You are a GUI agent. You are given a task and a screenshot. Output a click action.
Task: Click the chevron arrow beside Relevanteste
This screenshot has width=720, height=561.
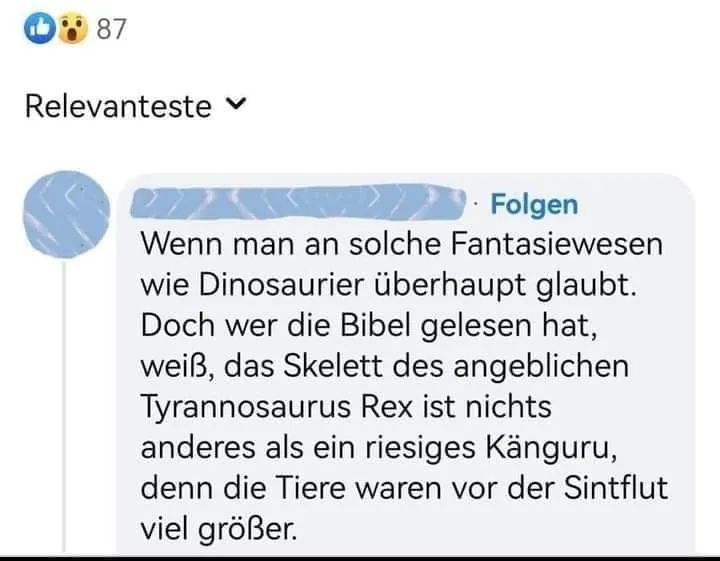237,104
